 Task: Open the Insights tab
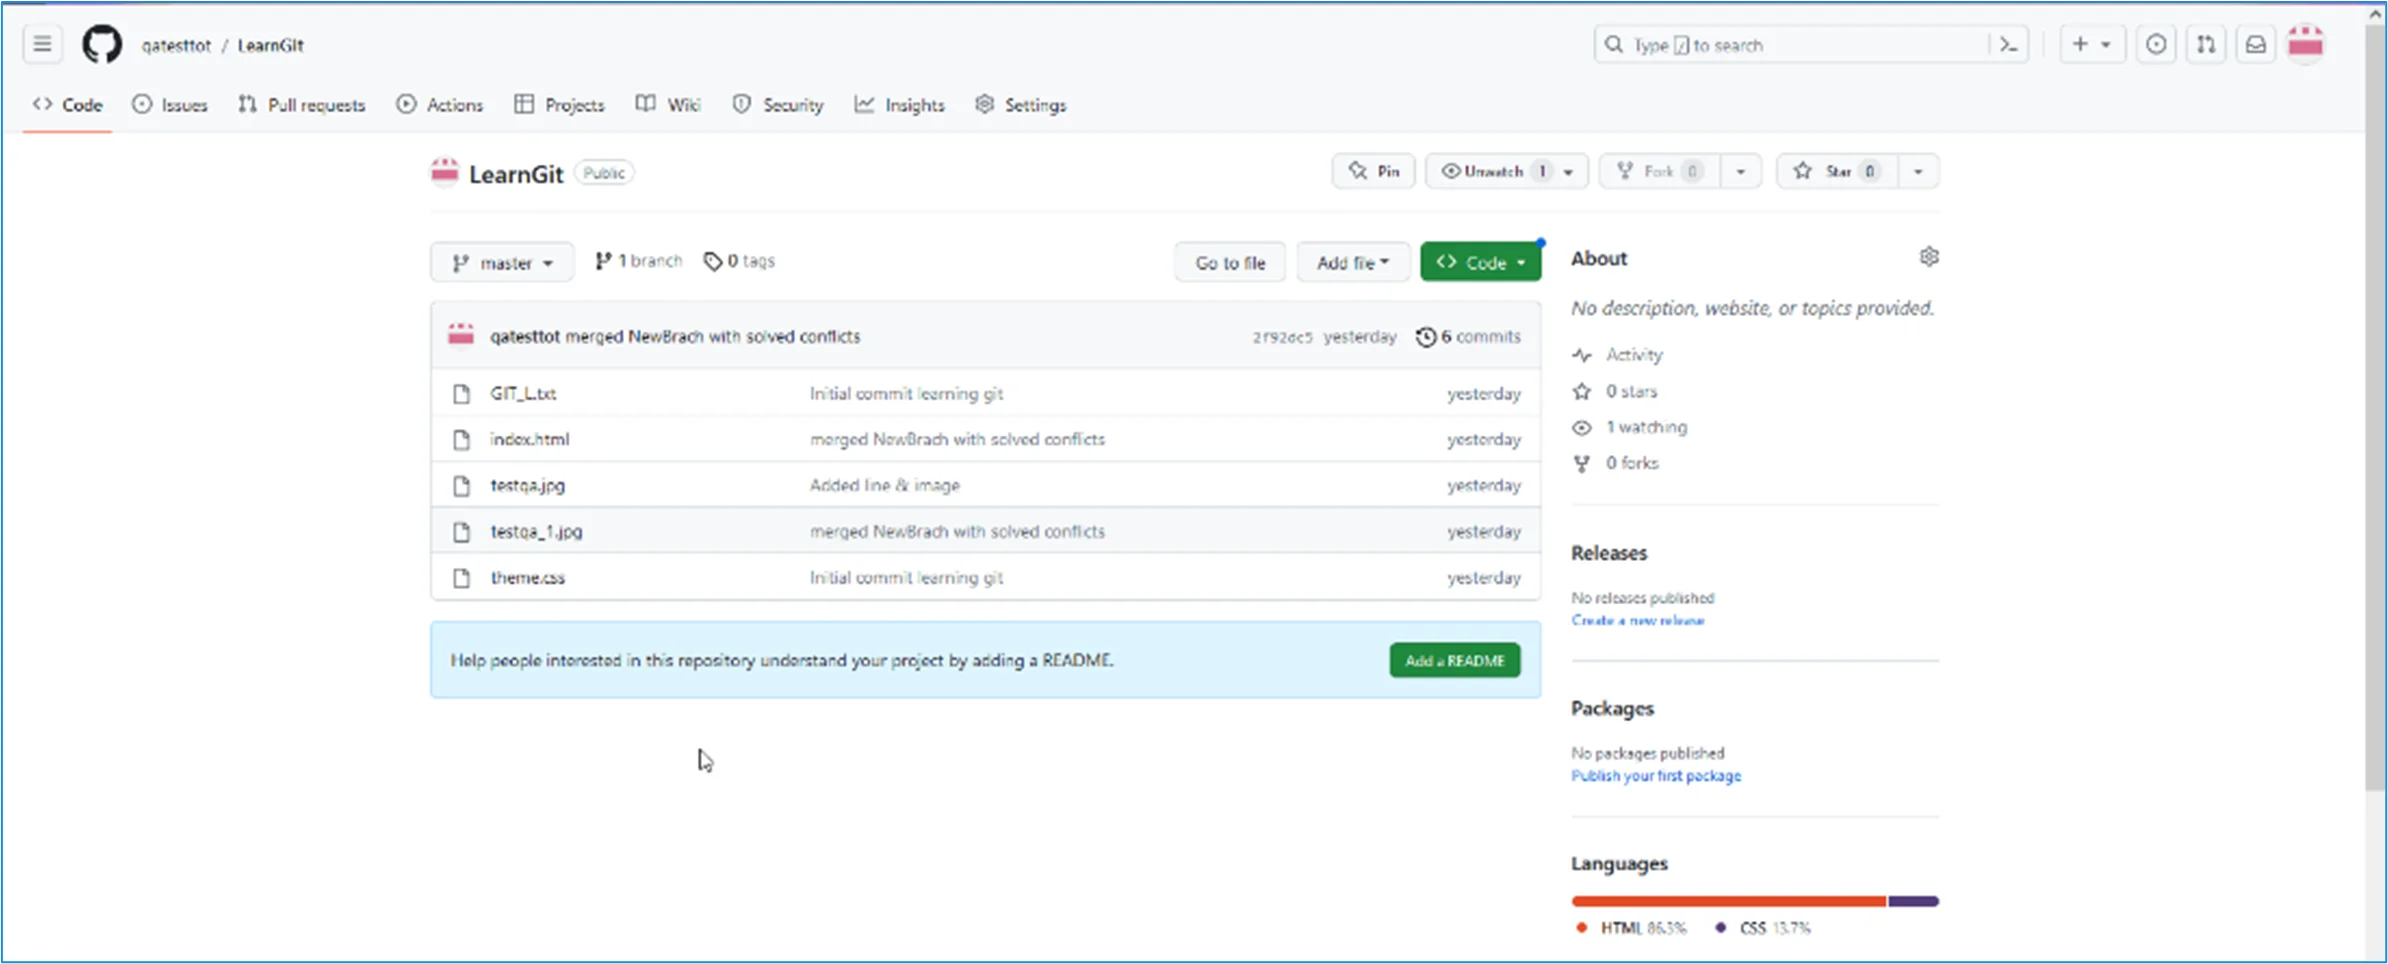pos(899,104)
